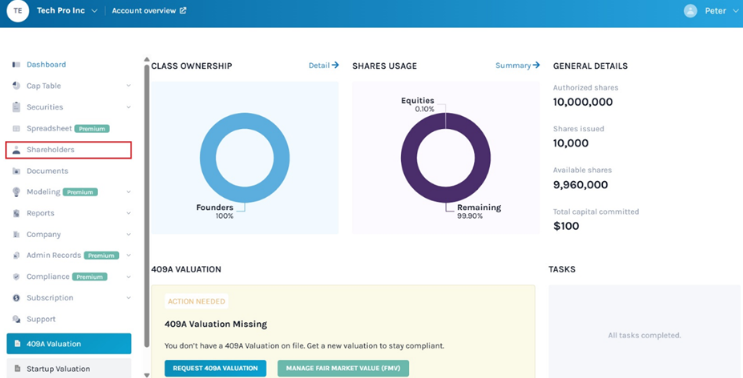Click the Premium badge beside Admin Records

click(x=101, y=255)
